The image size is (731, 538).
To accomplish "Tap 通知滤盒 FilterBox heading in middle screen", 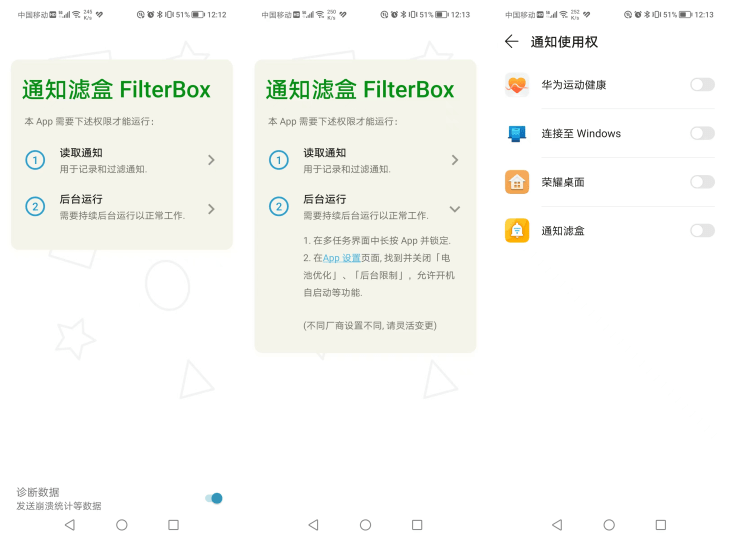I will point(360,90).
